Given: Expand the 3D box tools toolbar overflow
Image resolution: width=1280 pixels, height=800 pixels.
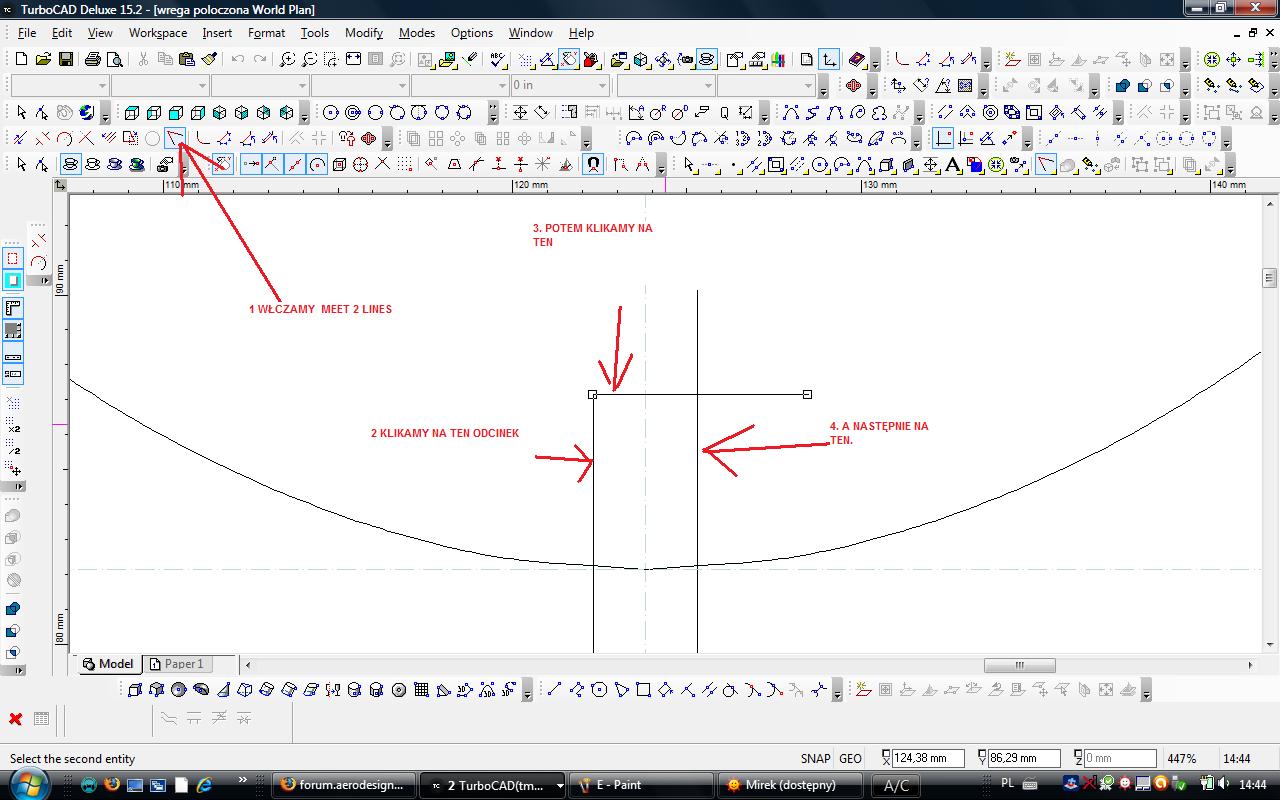Looking at the screenshot, I should 306,114.
